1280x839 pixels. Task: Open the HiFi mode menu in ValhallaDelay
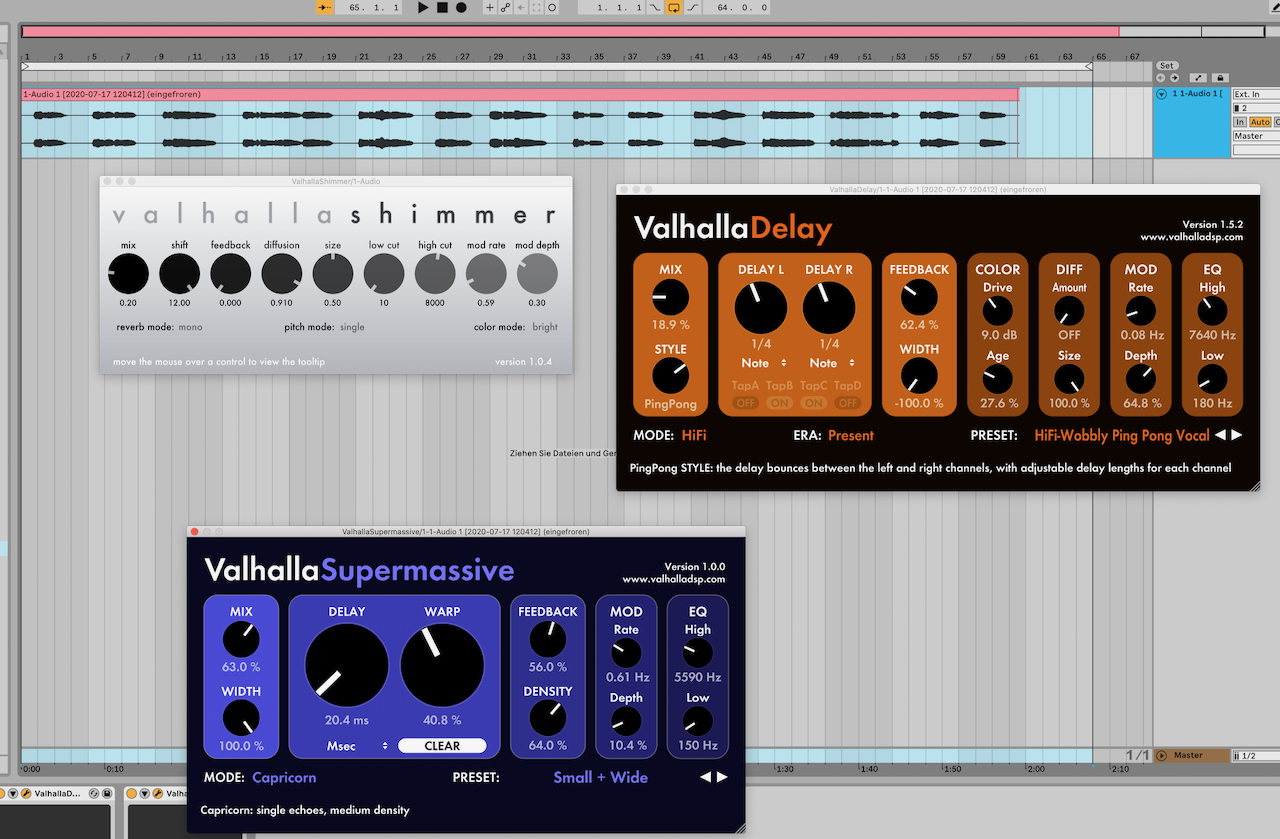[x=694, y=436]
